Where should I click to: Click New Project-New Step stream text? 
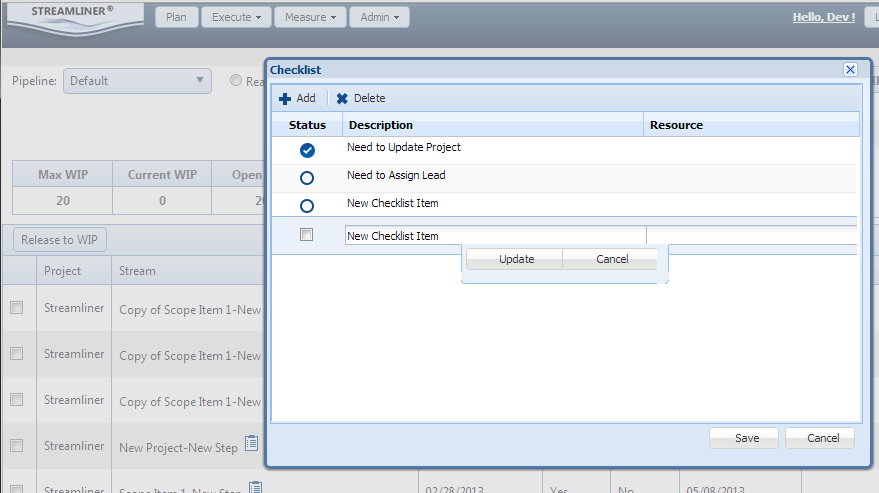(178, 448)
